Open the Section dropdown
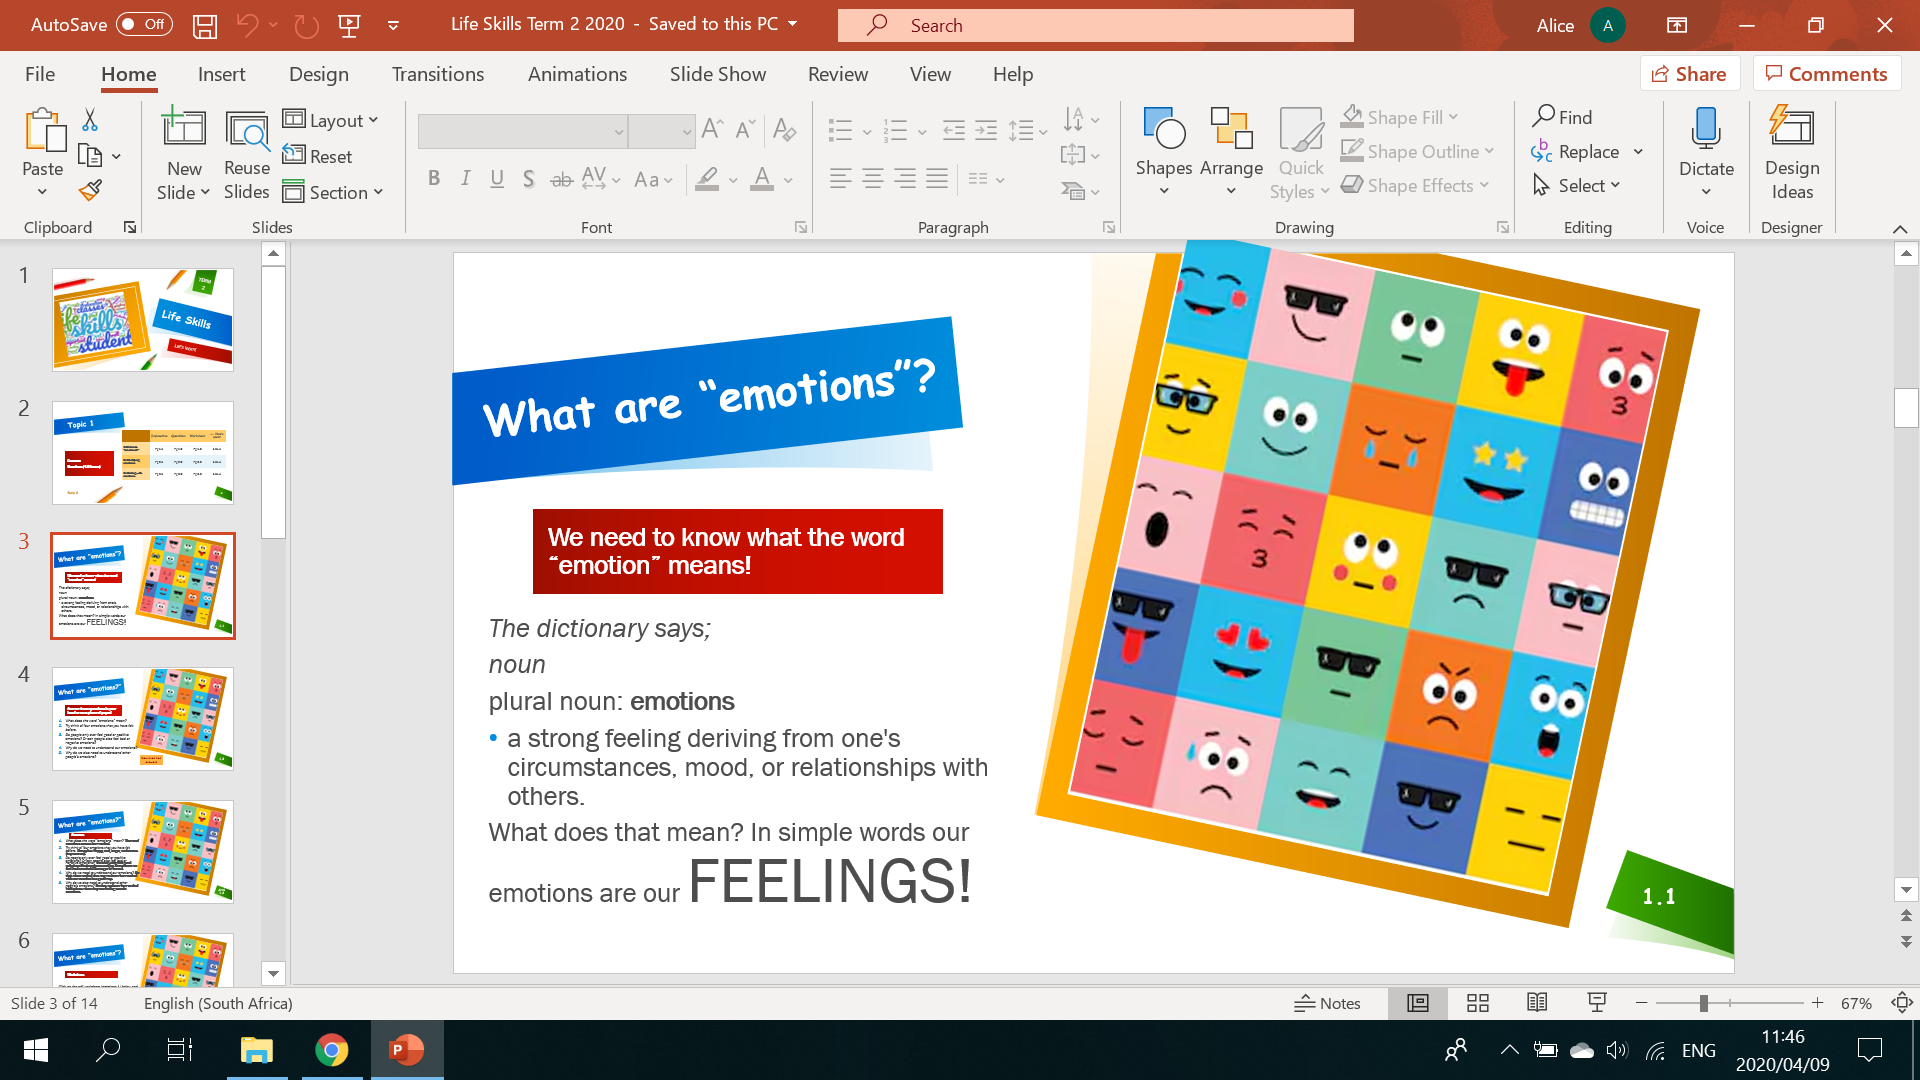This screenshot has height=1080, width=1920. [333, 192]
